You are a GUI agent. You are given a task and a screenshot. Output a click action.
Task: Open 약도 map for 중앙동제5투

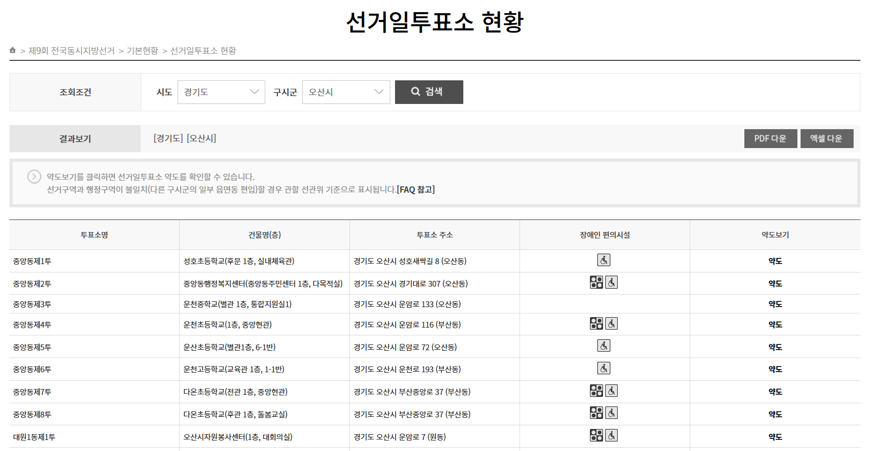[775, 347]
